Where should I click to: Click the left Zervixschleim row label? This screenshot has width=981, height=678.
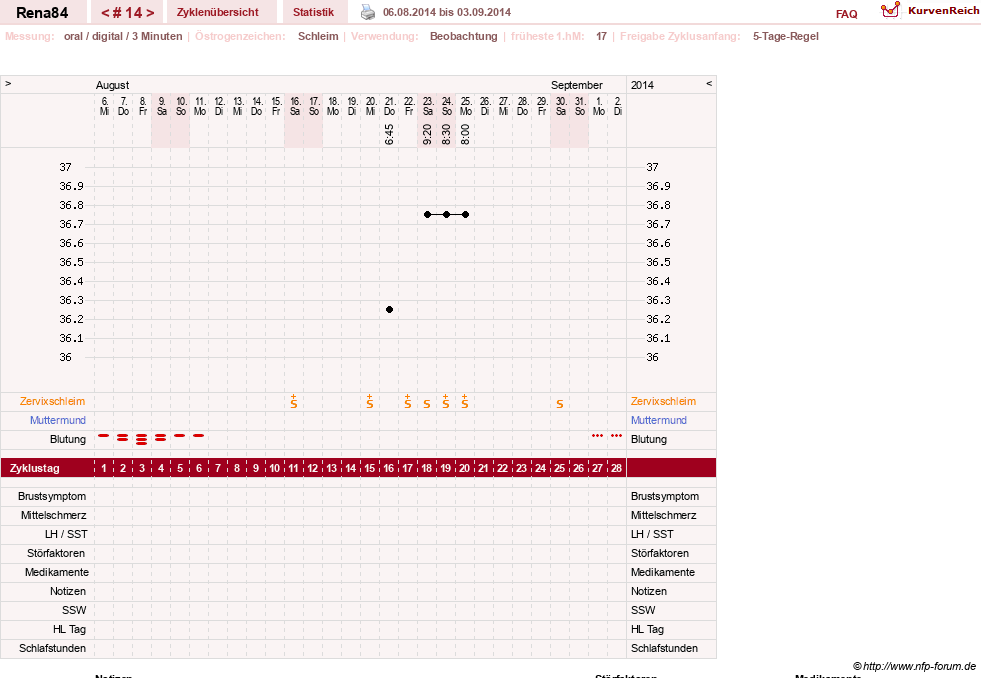pyautogui.click(x=53, y=402)
